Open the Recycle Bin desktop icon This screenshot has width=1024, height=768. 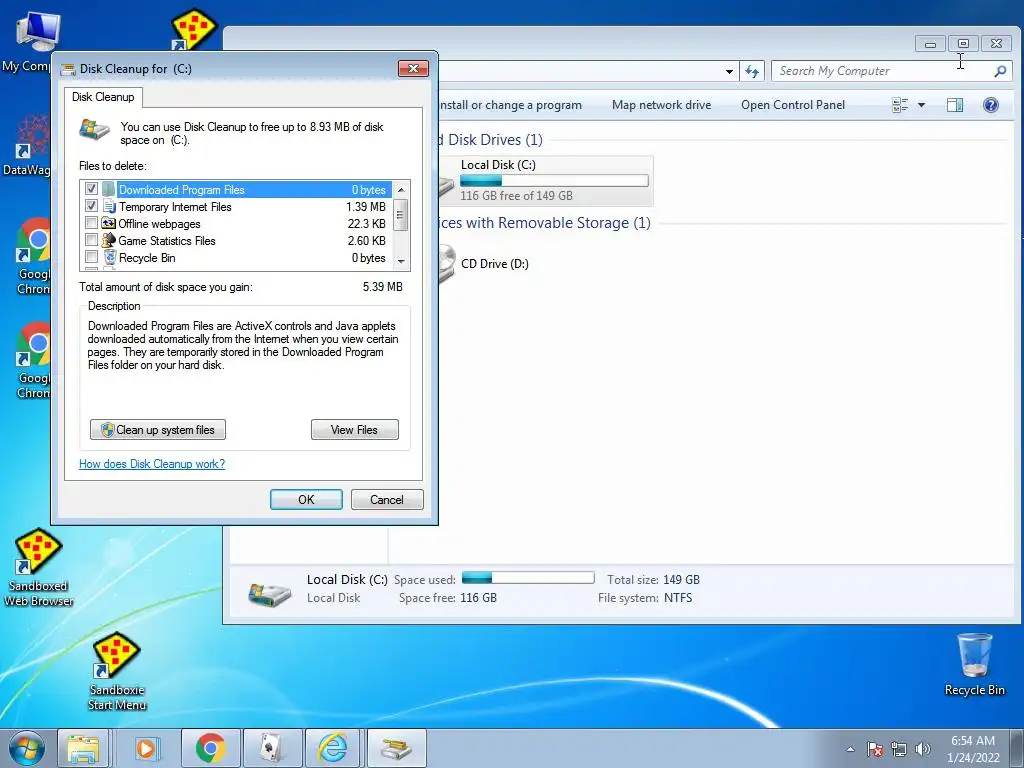pyautogui.click(x=974, y=664)
